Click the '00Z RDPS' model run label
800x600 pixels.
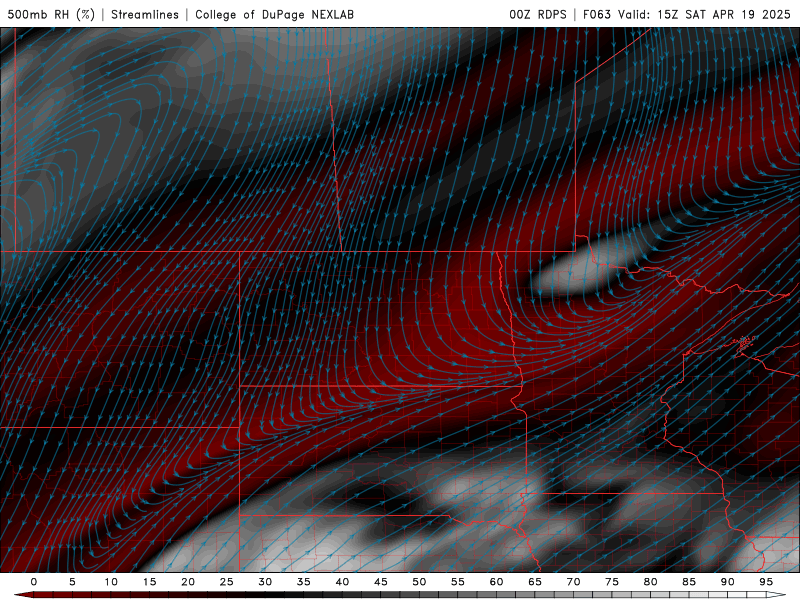tap(538, 15)
